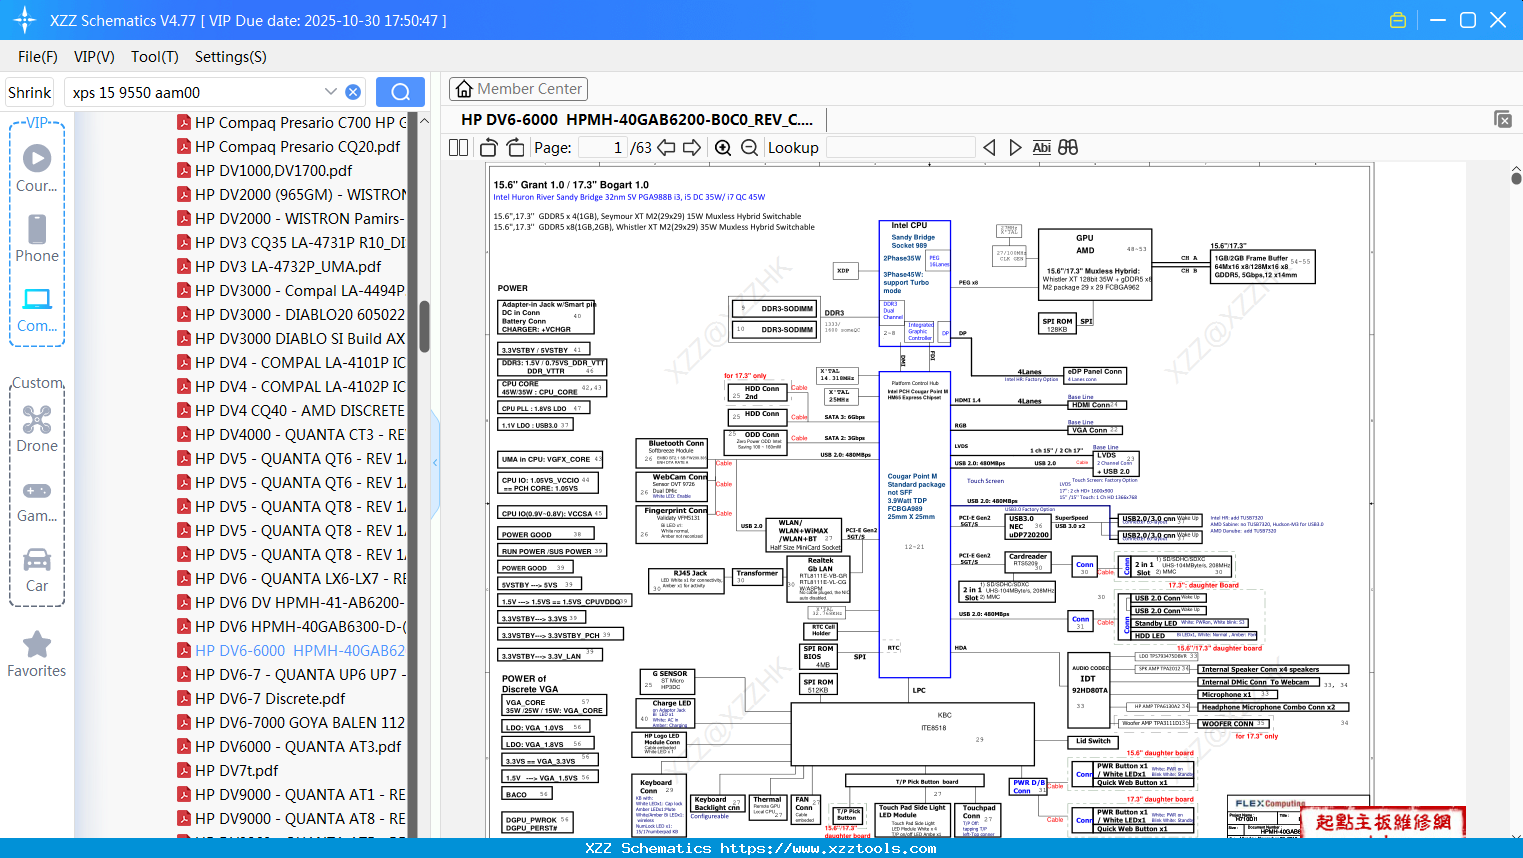Image resolution: width=1523 pixels, height=858 pixels.
Task: Click the Shrink button
Action: coord(30,92)
